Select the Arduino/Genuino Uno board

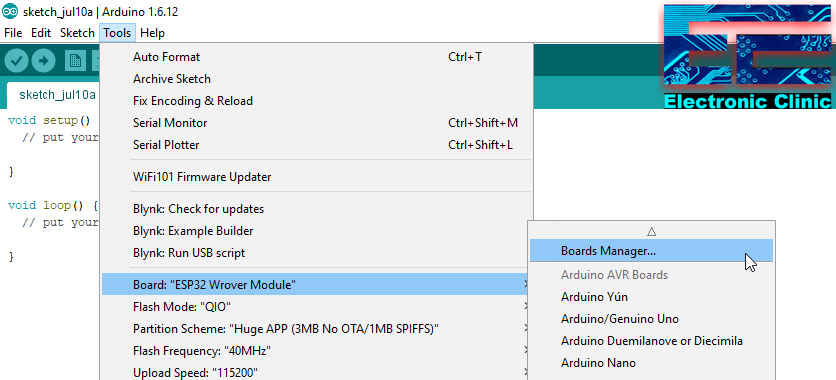pos(651,319)
